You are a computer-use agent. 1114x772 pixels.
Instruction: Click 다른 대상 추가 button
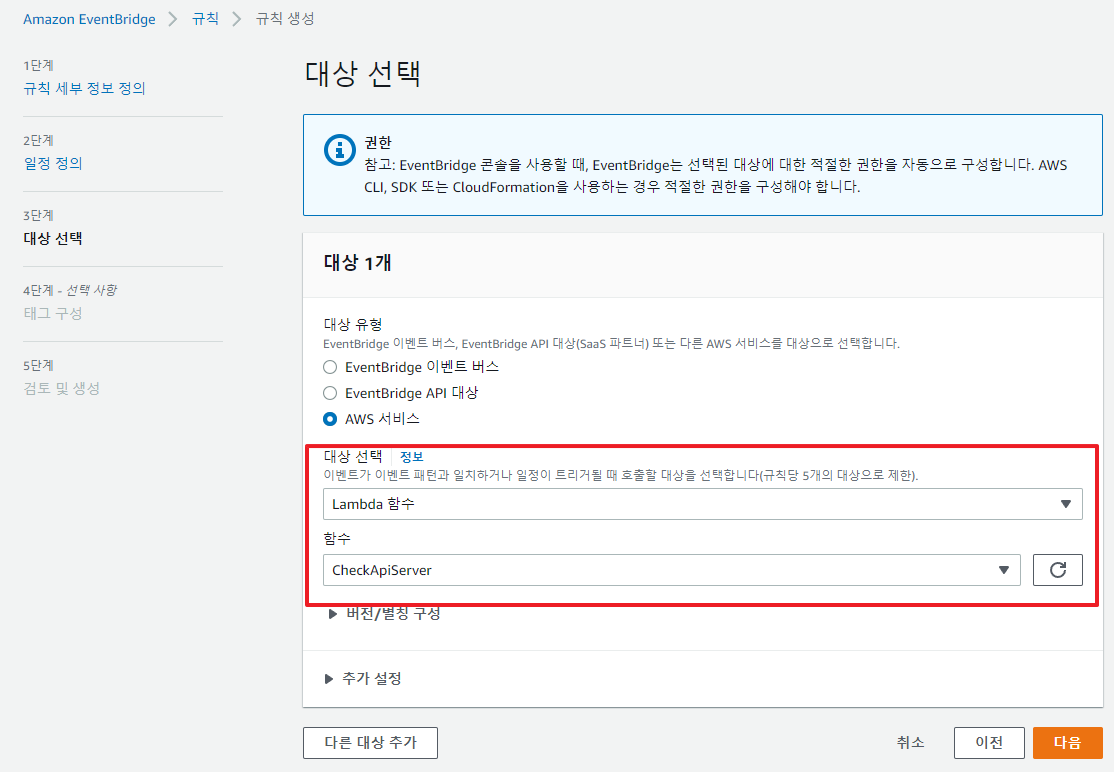[x=370, y=743]
